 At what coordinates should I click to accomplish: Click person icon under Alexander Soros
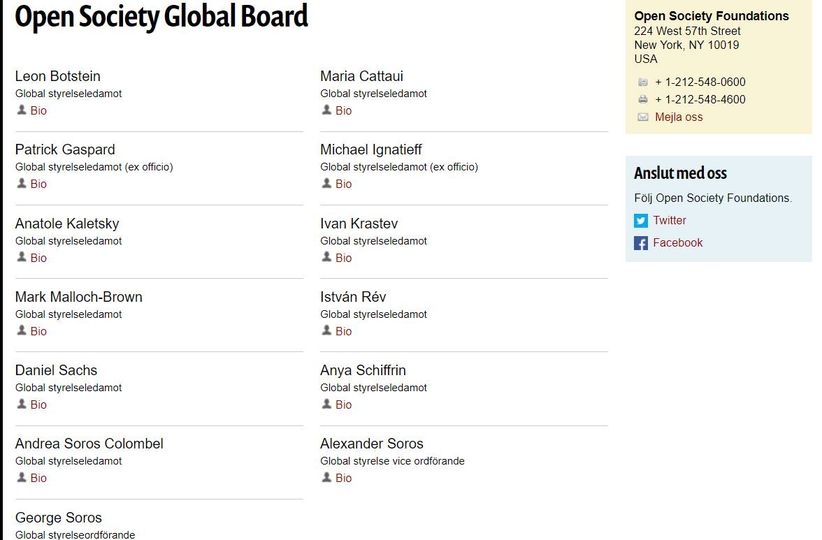point(326,478)
